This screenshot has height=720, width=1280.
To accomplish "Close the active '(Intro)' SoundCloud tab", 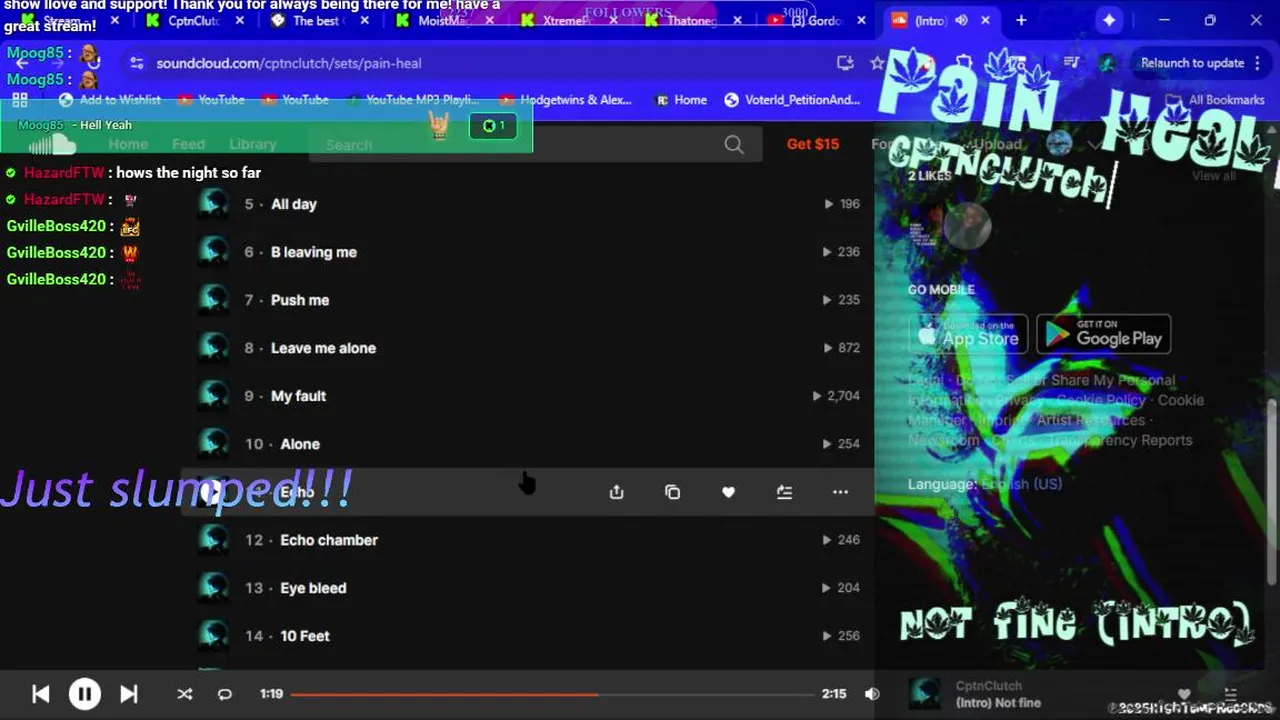I will [x=985, y=20].
